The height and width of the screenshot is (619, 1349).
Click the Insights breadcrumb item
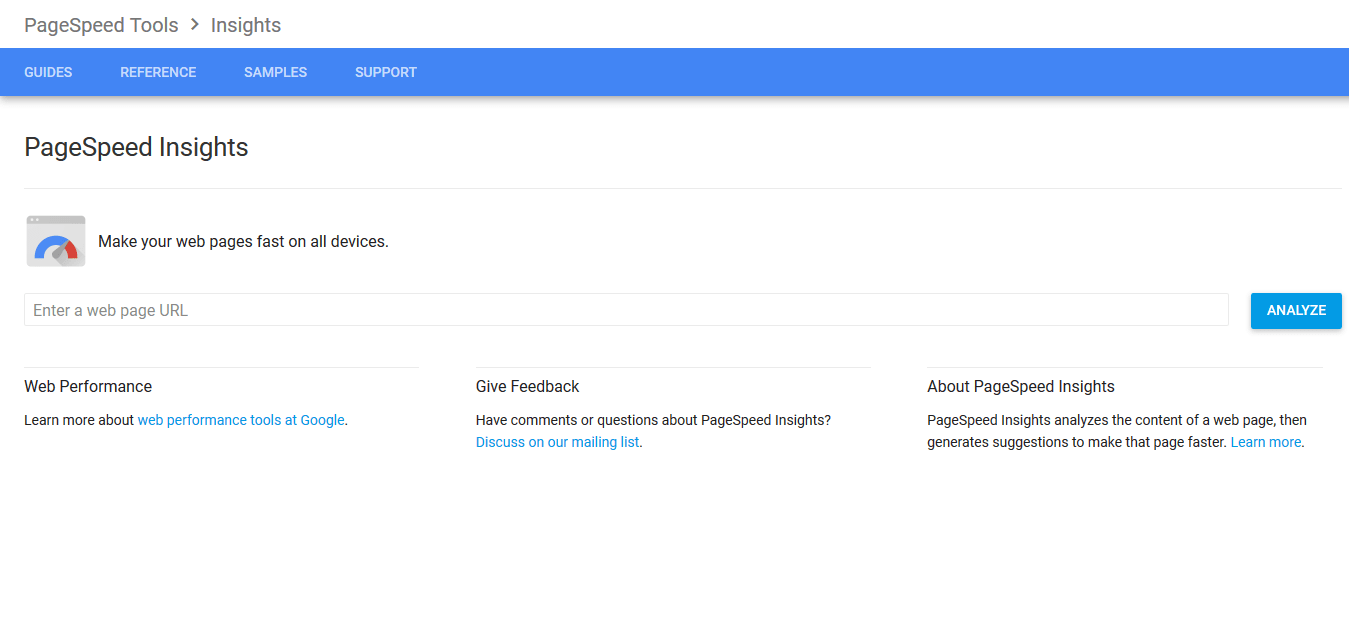(246, 25)
